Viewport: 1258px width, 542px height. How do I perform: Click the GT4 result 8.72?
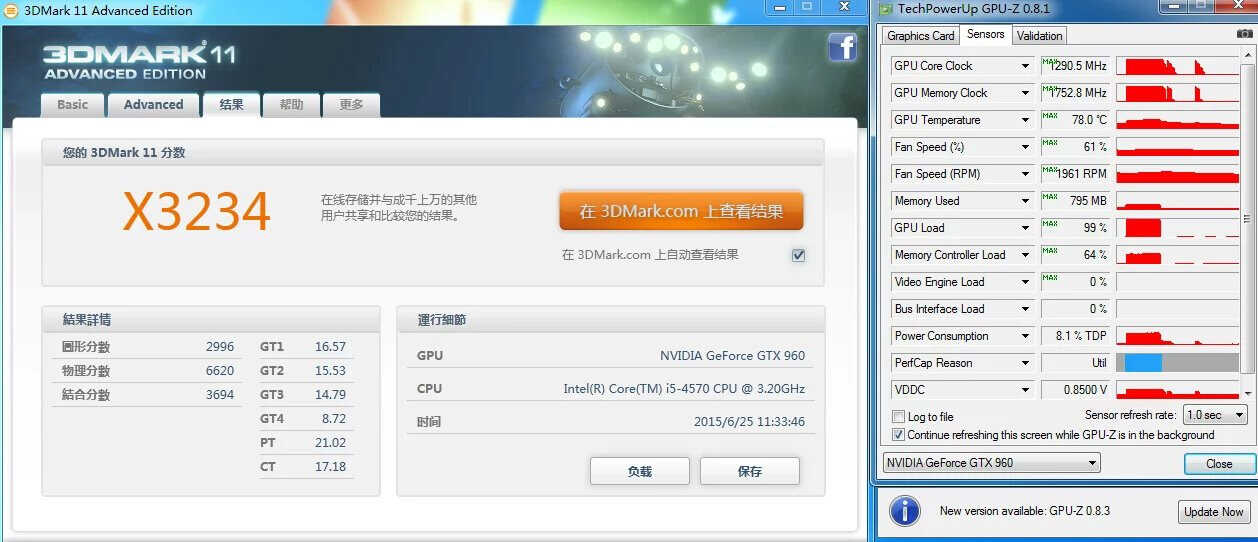coord(334,419)
